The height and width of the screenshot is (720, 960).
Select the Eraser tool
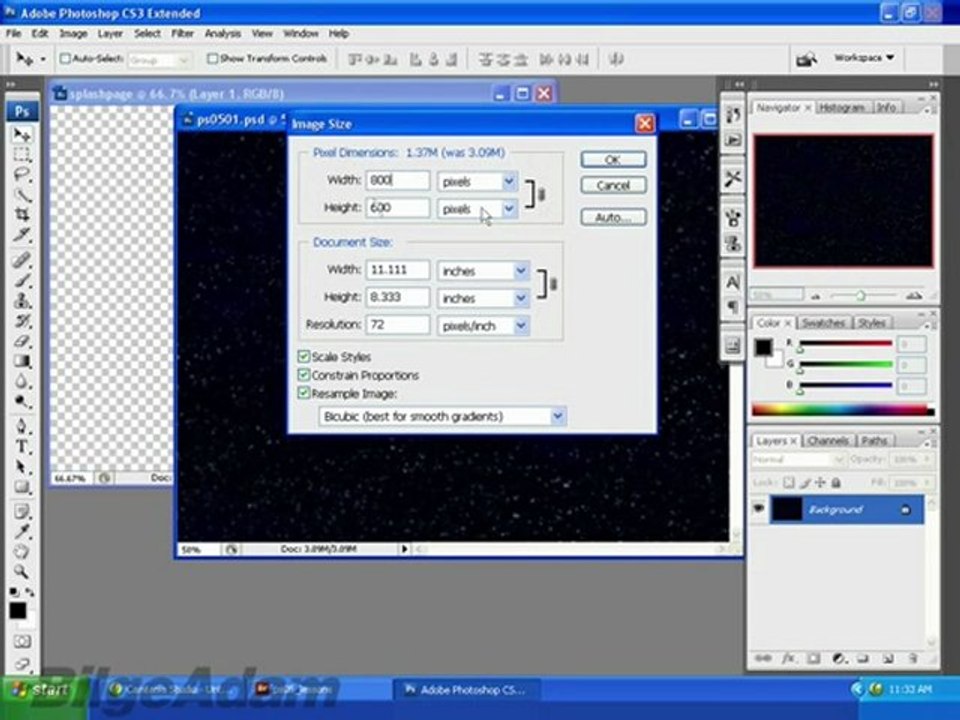(x=21, y=341)
